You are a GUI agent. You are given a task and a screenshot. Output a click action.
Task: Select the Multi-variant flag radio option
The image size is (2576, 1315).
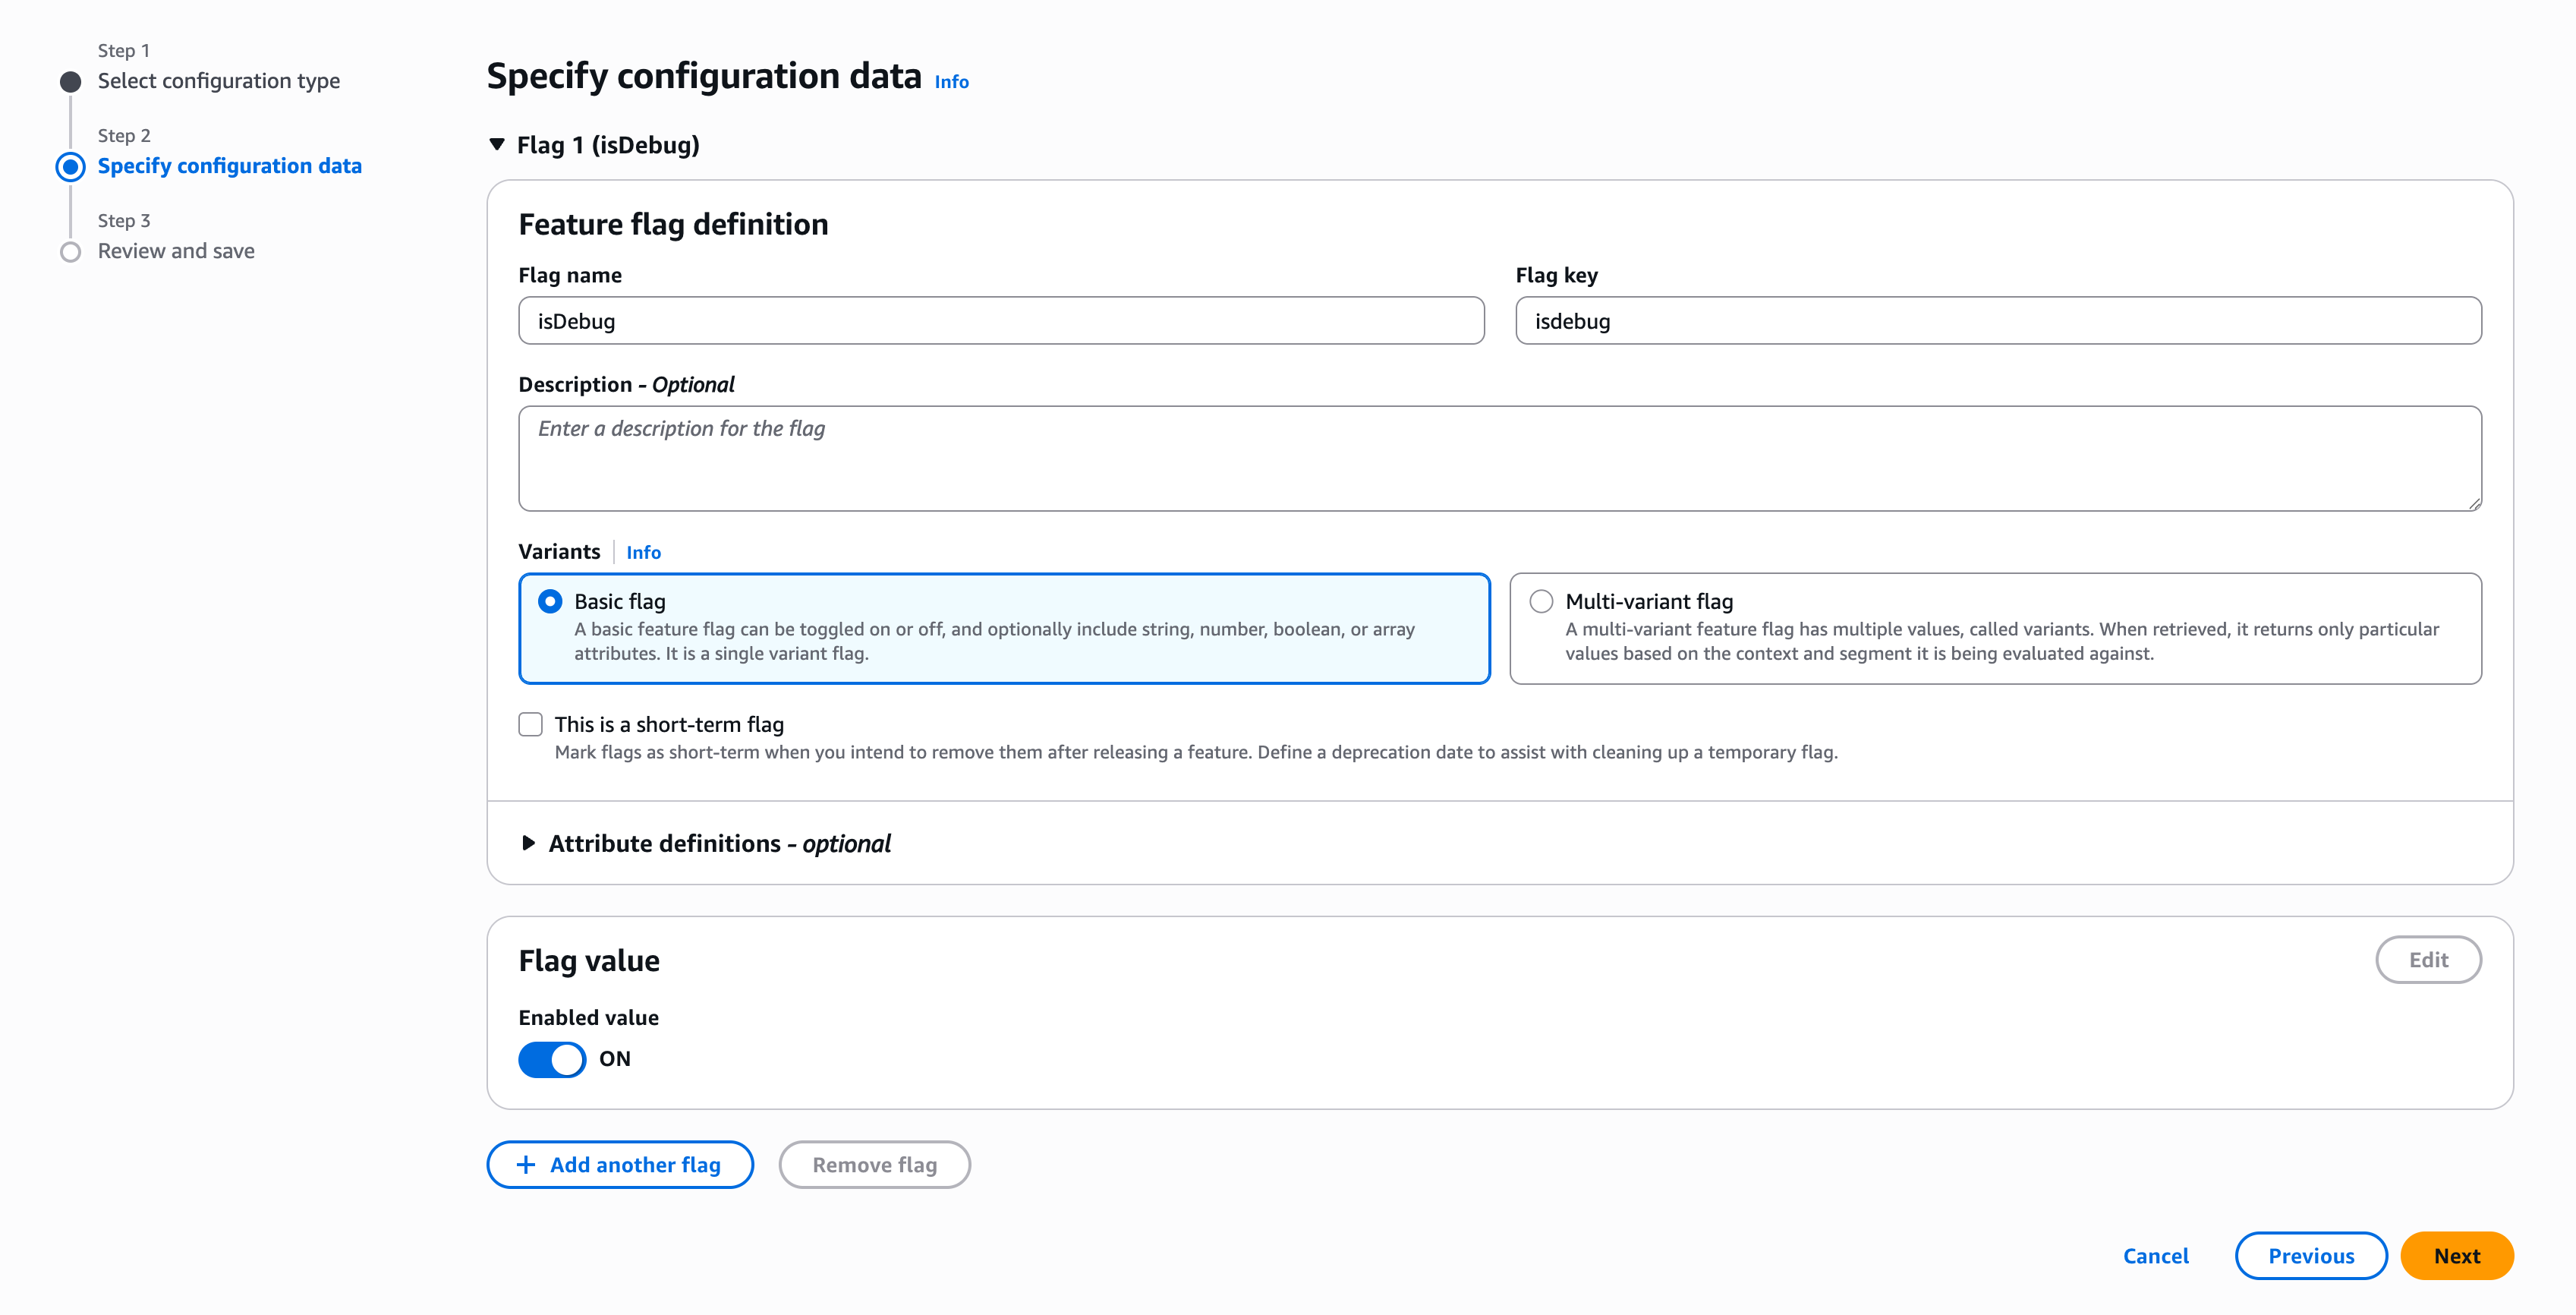[1541, 601]
